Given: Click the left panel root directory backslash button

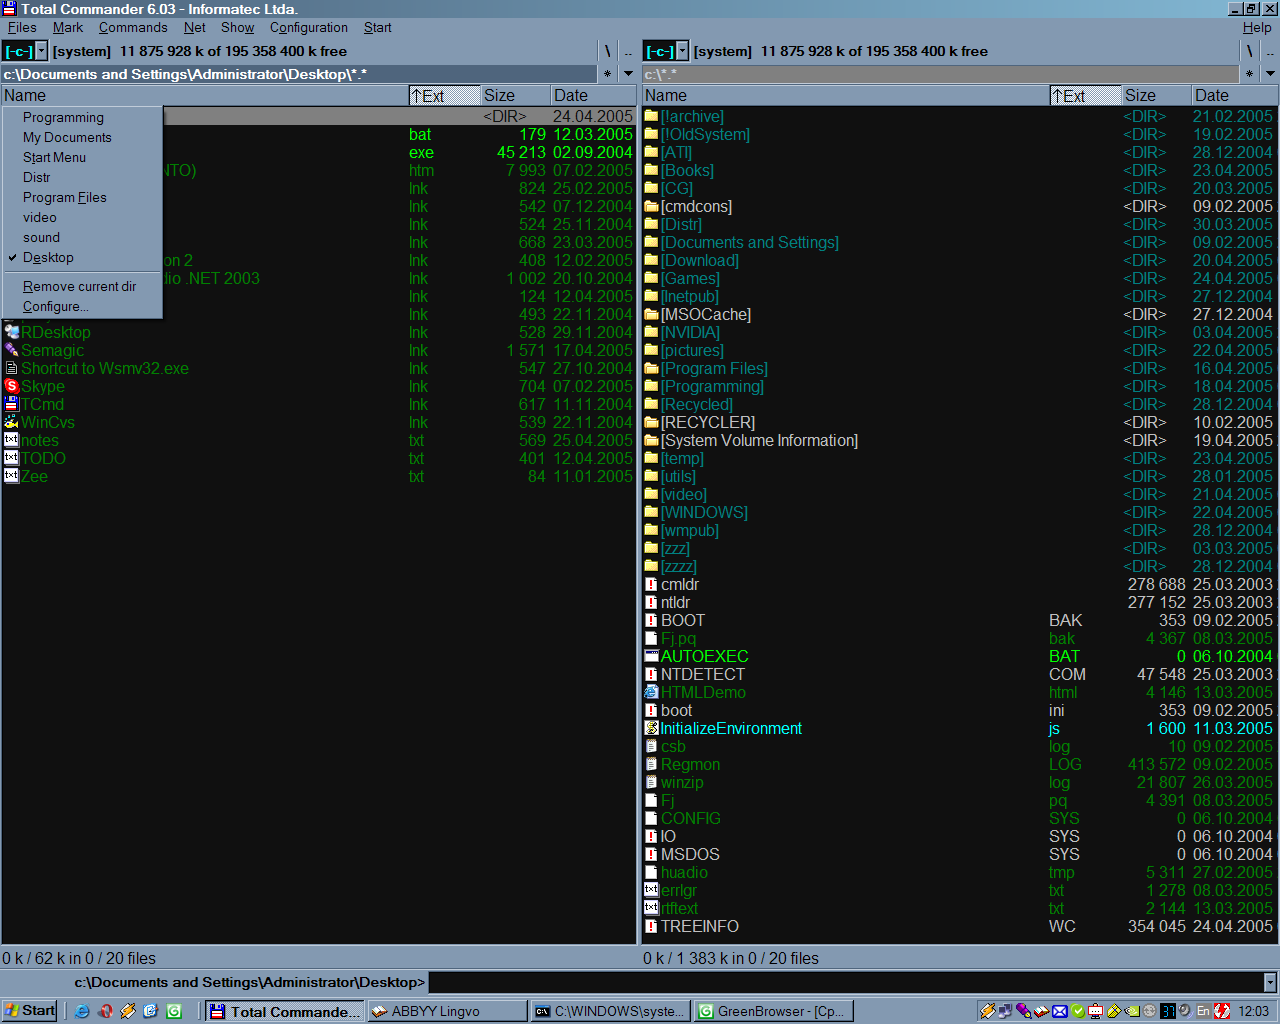Looking at the screenshot, I should tap(607, 51).
